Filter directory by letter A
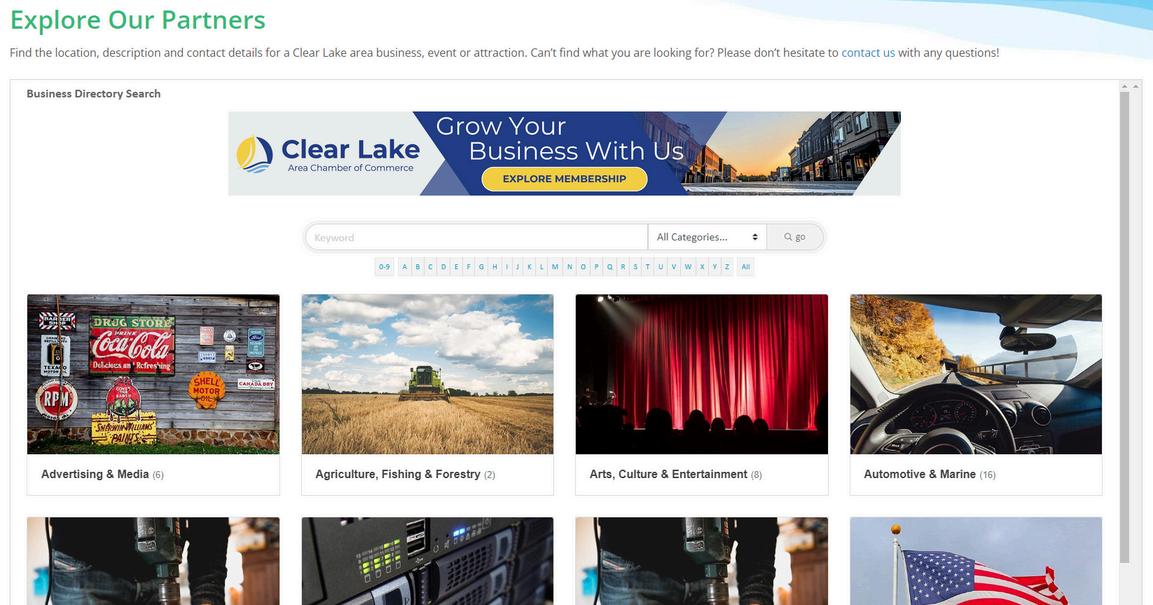1153x605 pixels. tap(404, 267)
